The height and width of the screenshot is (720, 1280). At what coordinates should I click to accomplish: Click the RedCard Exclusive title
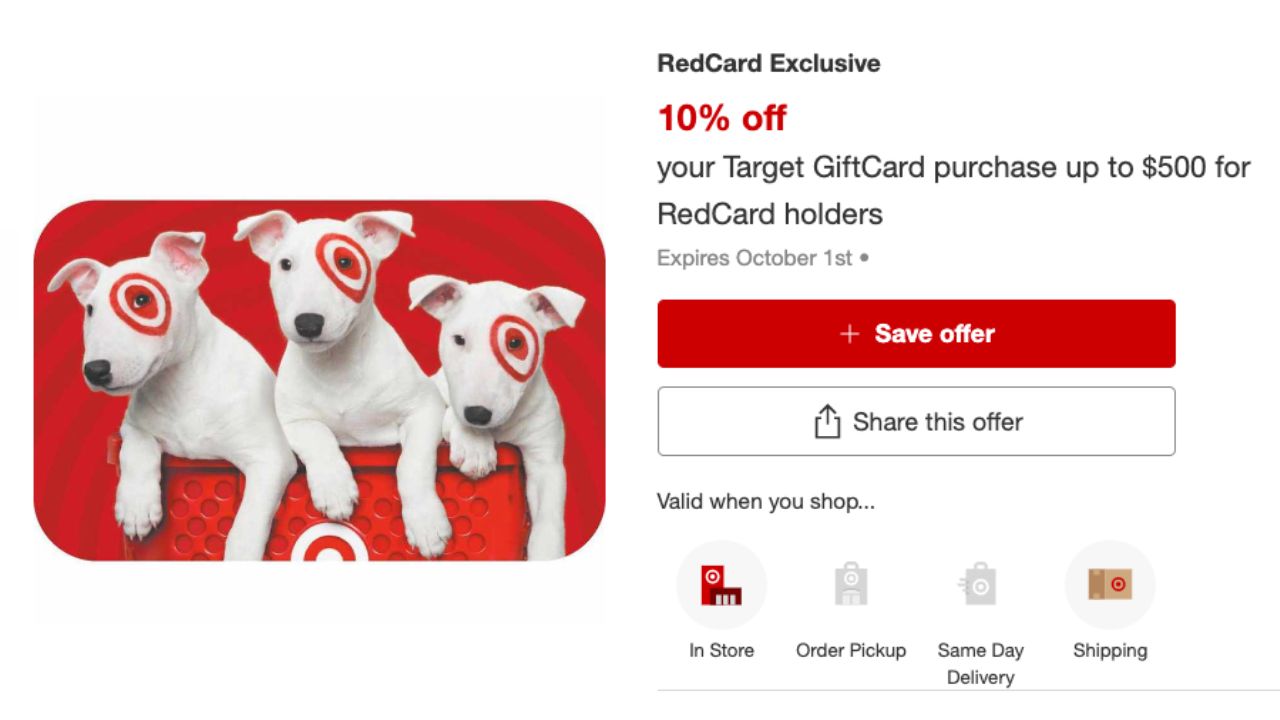click(769, 63)
